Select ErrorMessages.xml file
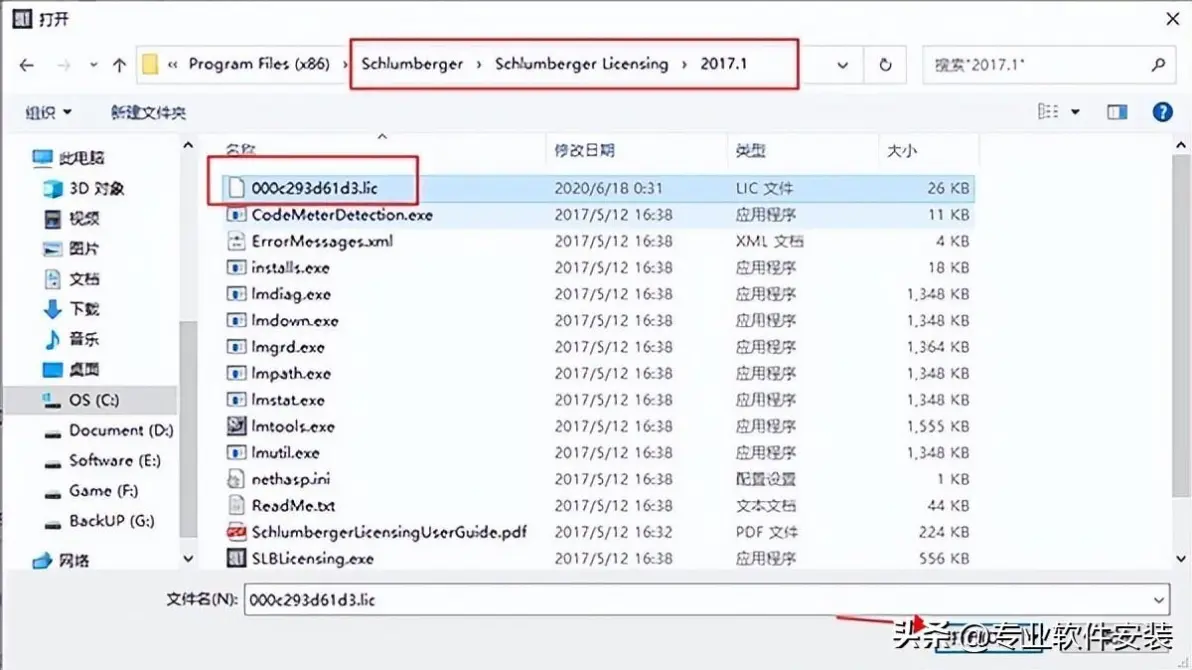Image resolution: width=1192 pixels, height=670 pixels. [598, 242]
